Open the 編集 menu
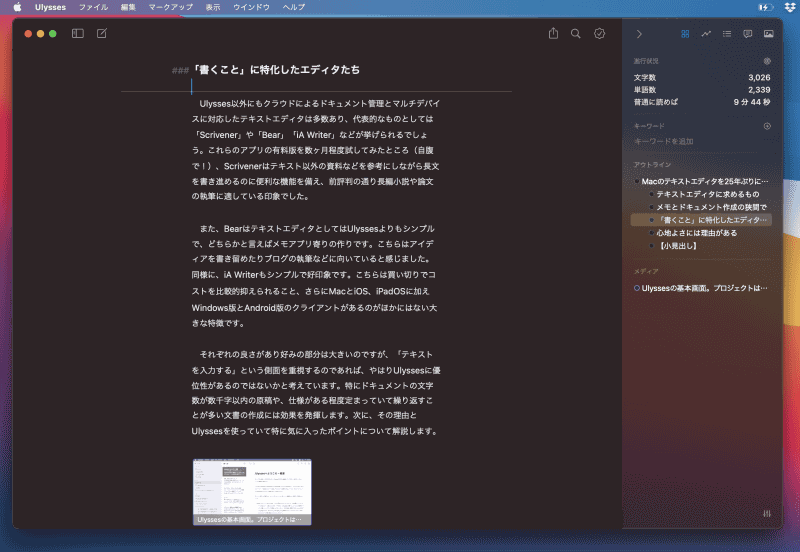This screenshot has width=800, height=552. (128, 7)
